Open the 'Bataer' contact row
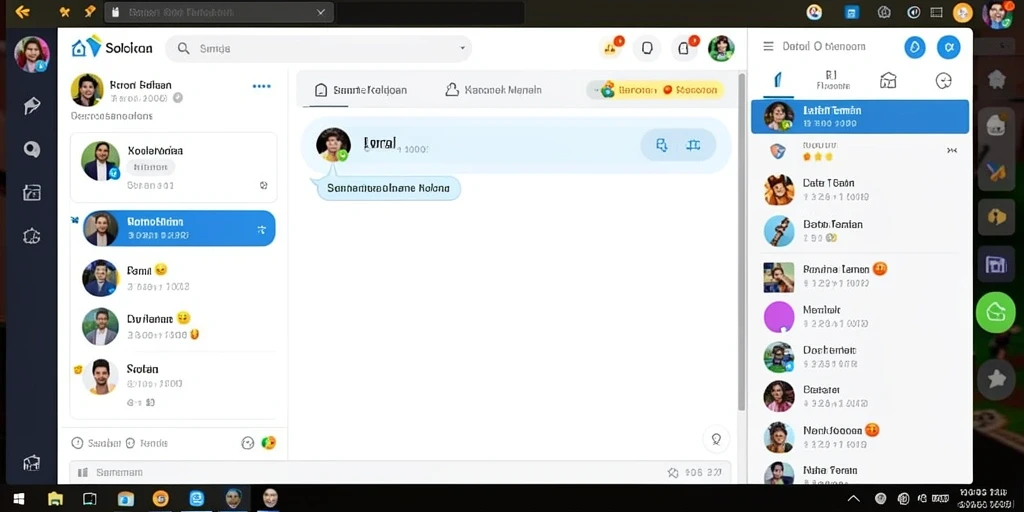 tap(859, 396)
